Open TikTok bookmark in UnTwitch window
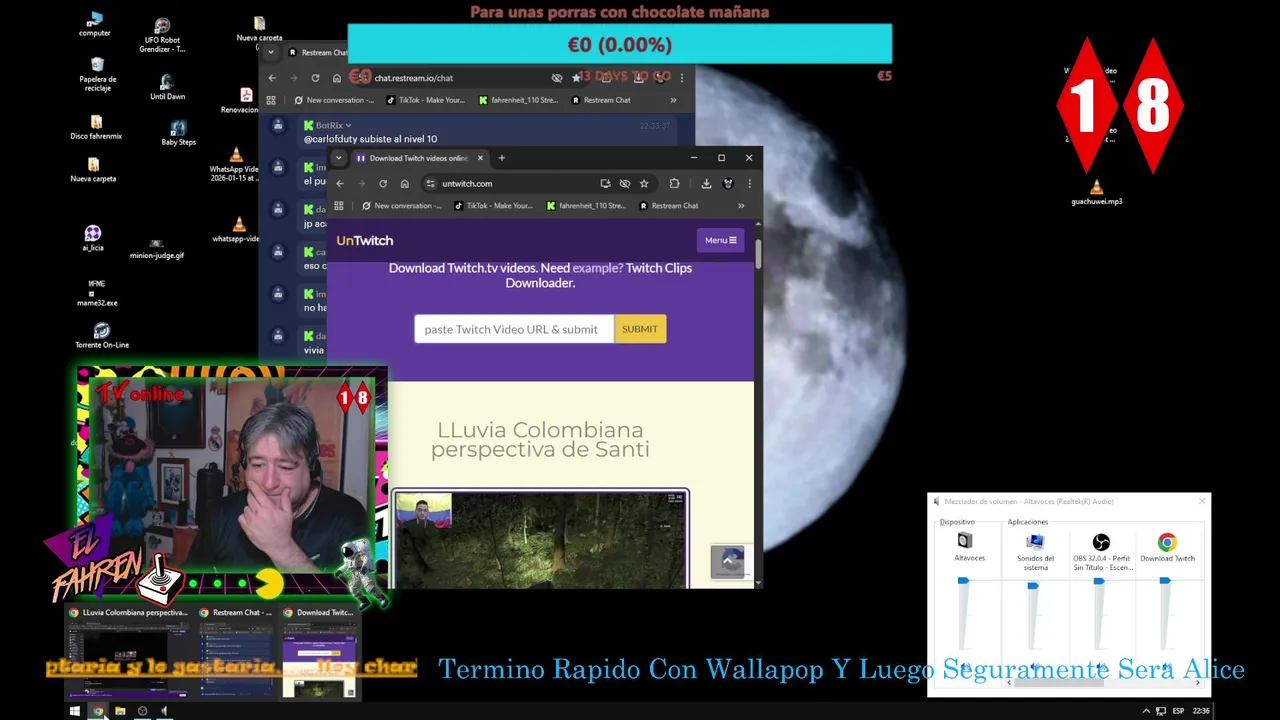 [x=493, y=206]
